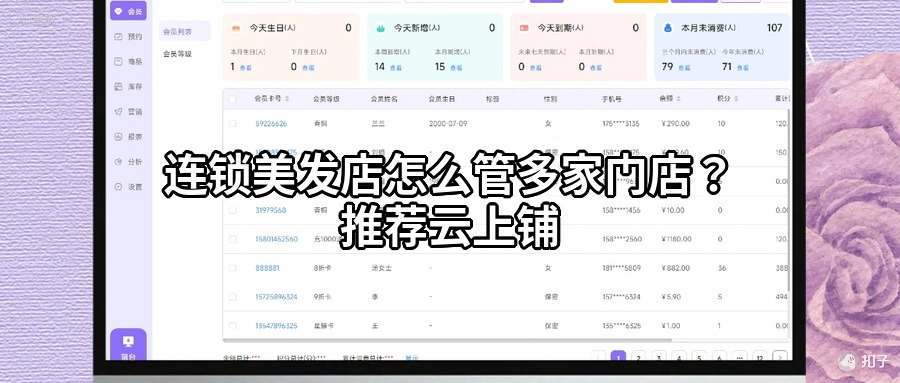This screenshot has width=900, height=383.
Task: Check the row for card 31979568
Action: [x=232, y=210]
